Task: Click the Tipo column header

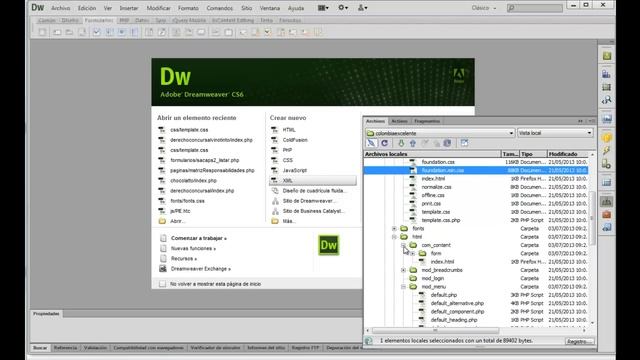Action: pyautogui.click(x=533, y=154)
